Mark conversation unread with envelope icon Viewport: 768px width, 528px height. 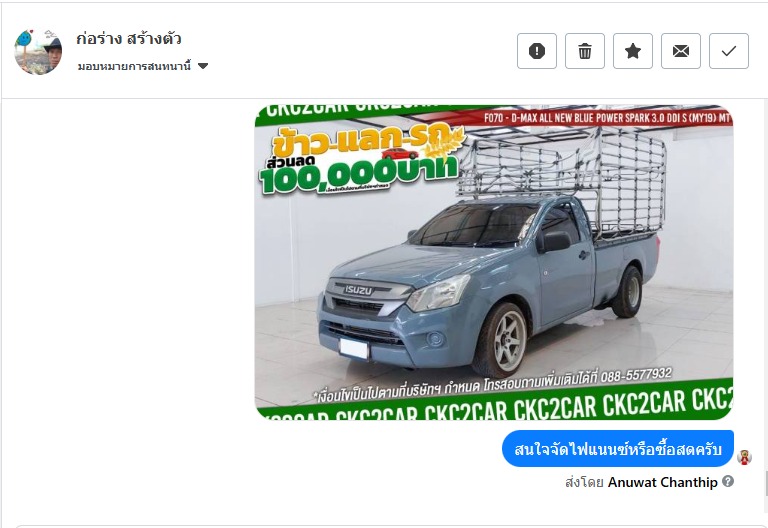681,51
